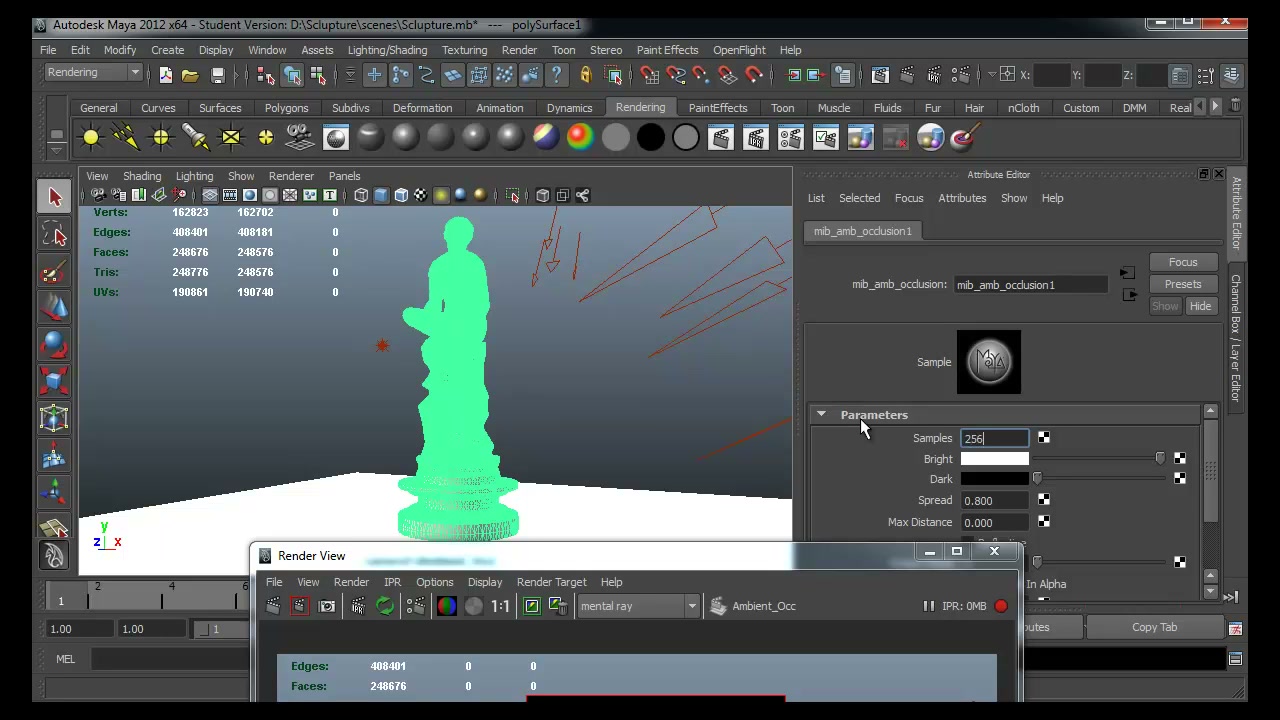
Task: Create a spot light from shelf
Action: pyautogui.click(x=195, y=138)
